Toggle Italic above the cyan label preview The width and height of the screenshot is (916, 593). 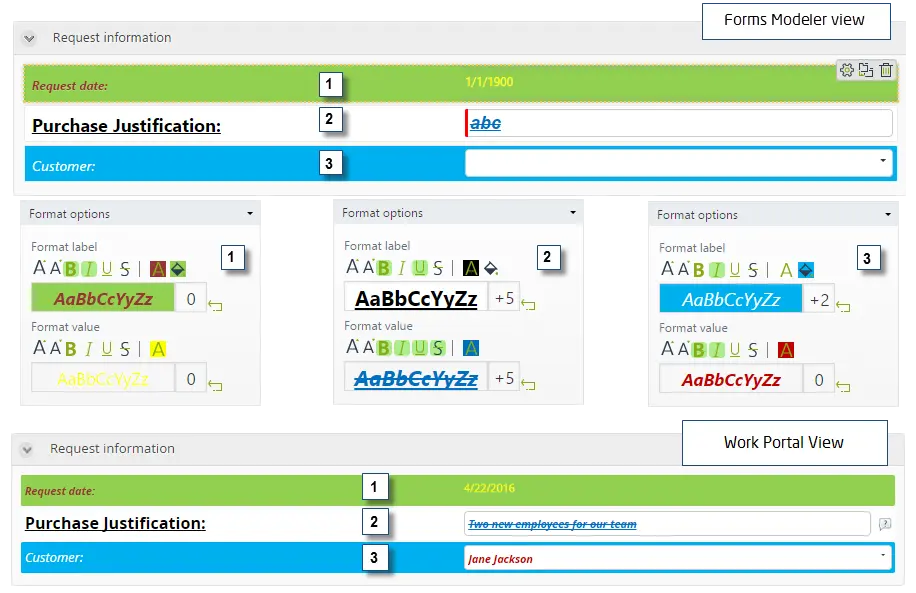point(717,269)
